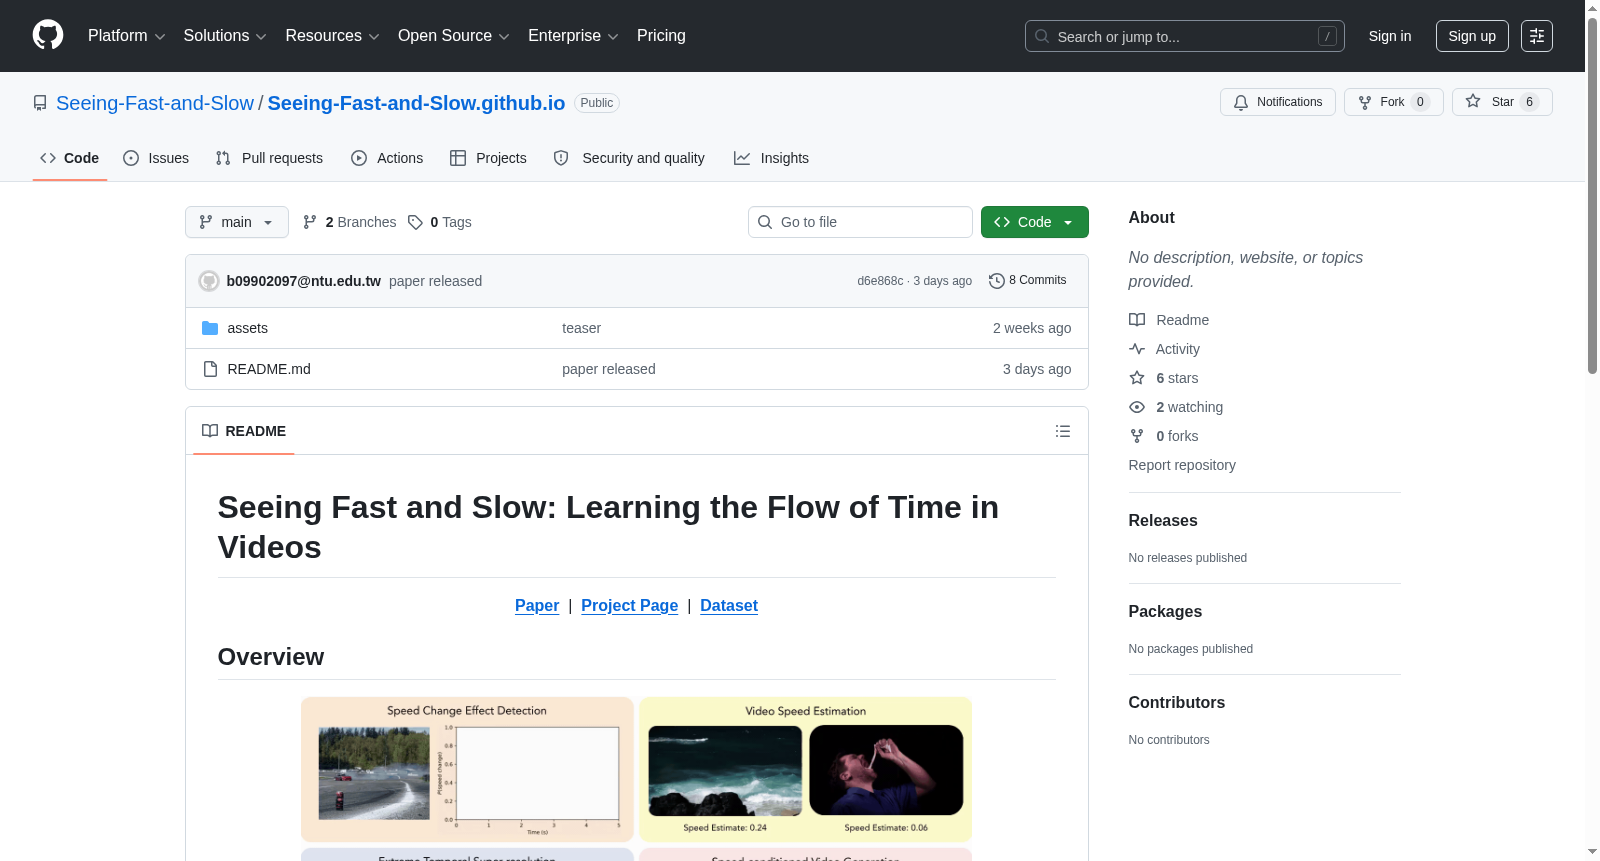Click the Video Speed Estimation image
This screenshot has width=1600, height=861.
[x=806, y=769]
